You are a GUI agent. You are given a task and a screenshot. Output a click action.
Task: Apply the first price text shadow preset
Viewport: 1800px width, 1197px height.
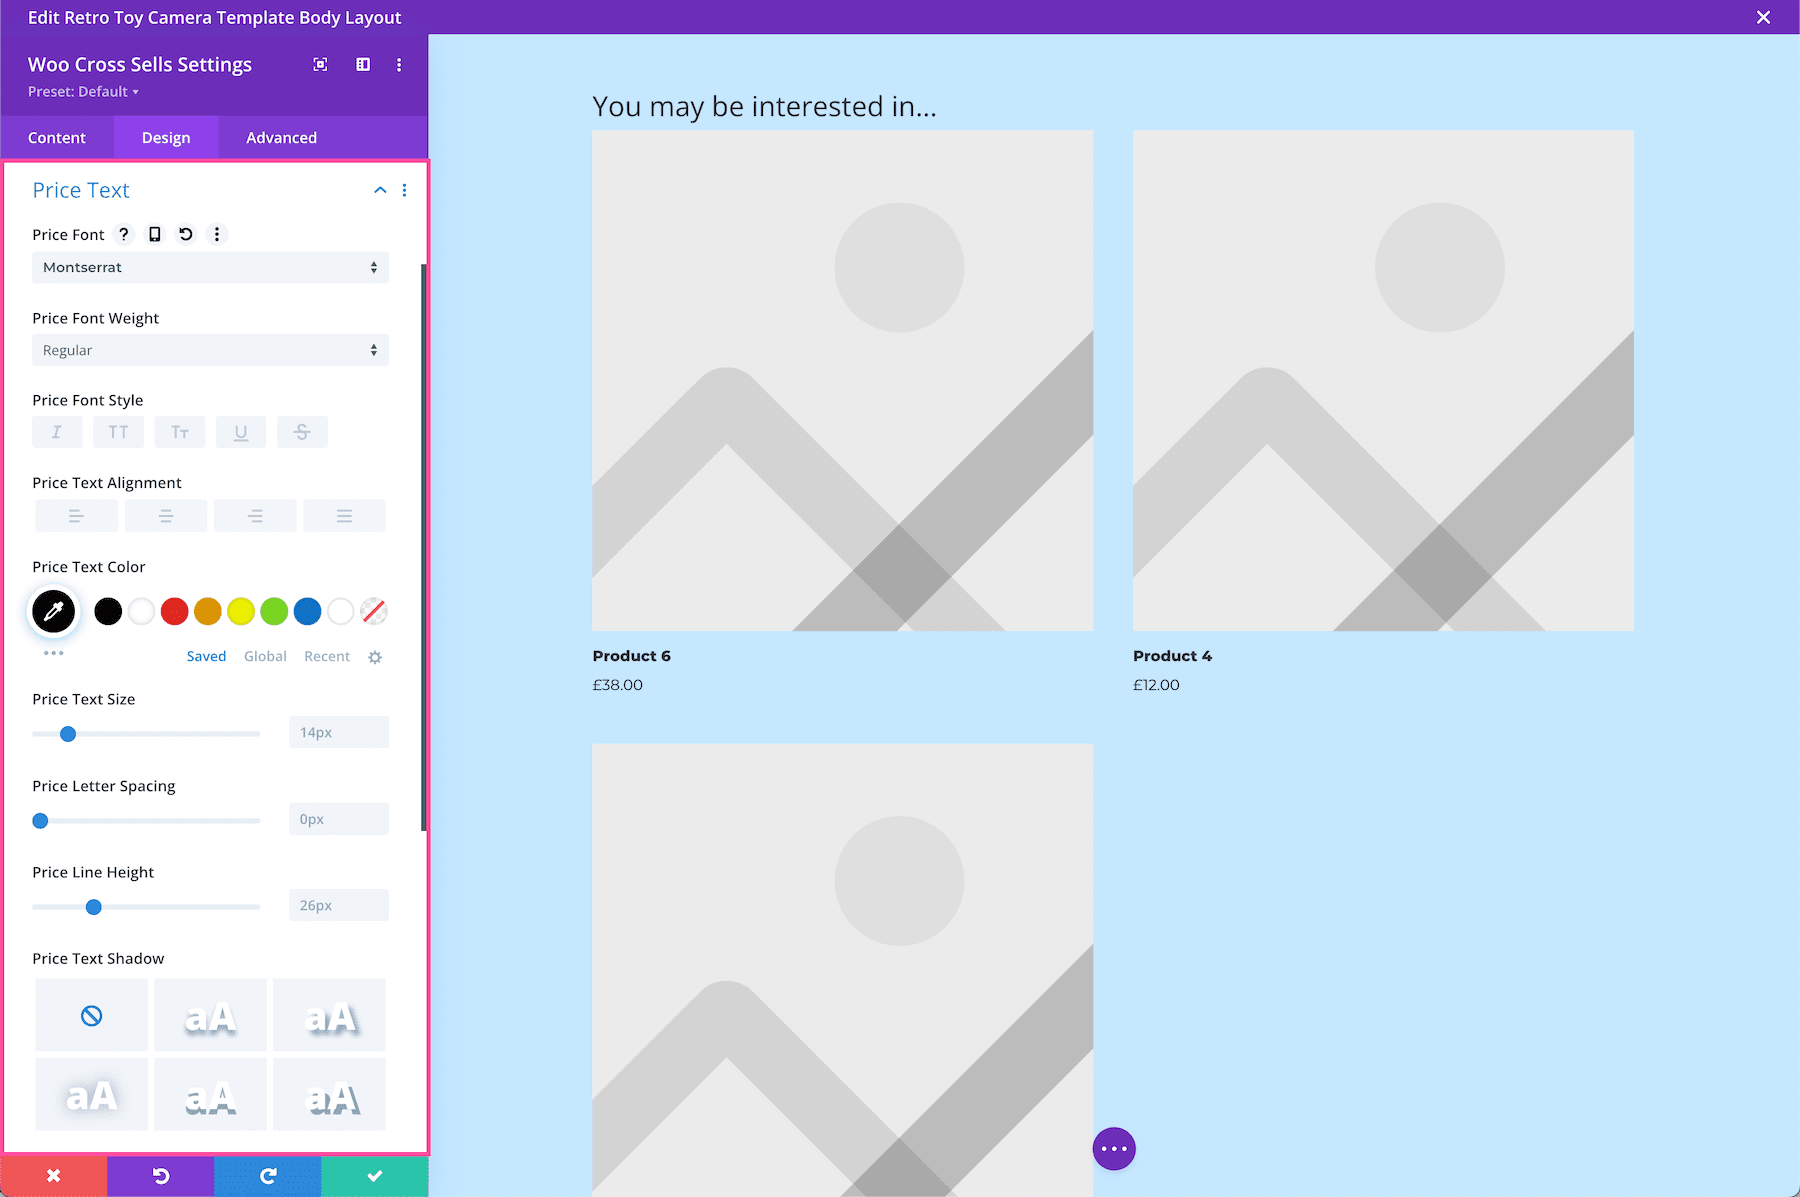(210, 1014)
